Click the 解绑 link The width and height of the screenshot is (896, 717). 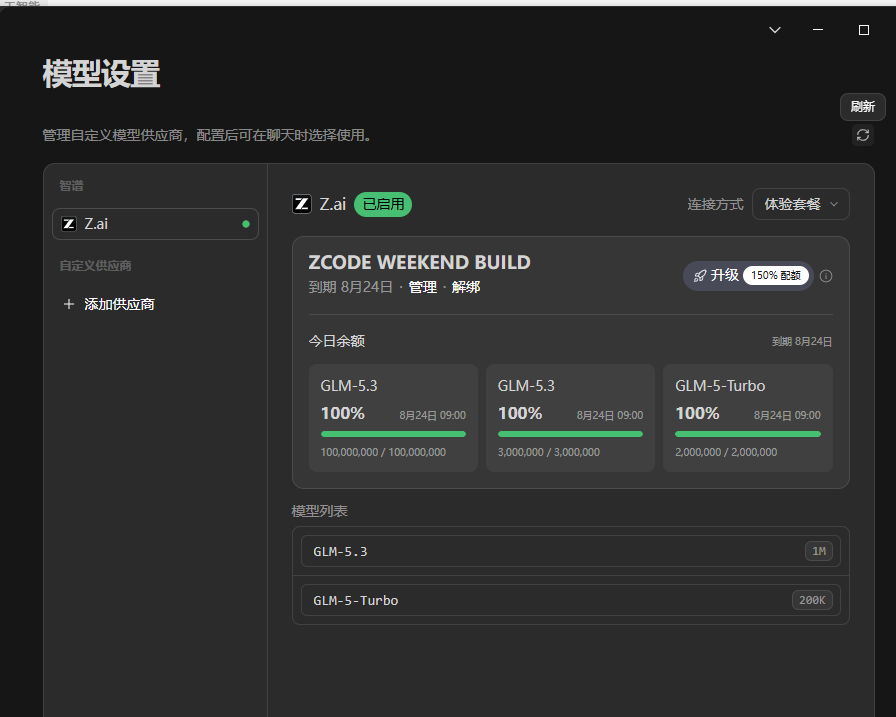coord(466,287)
